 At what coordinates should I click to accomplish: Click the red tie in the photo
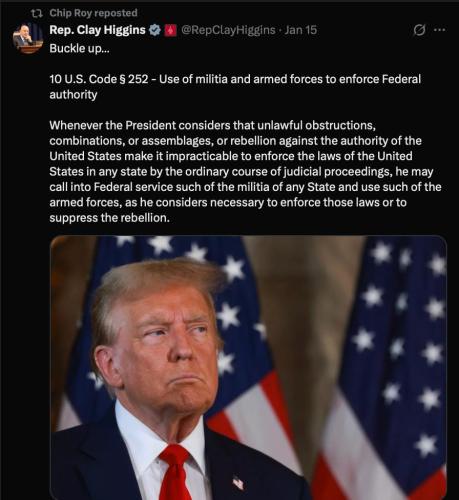(175, 473)
